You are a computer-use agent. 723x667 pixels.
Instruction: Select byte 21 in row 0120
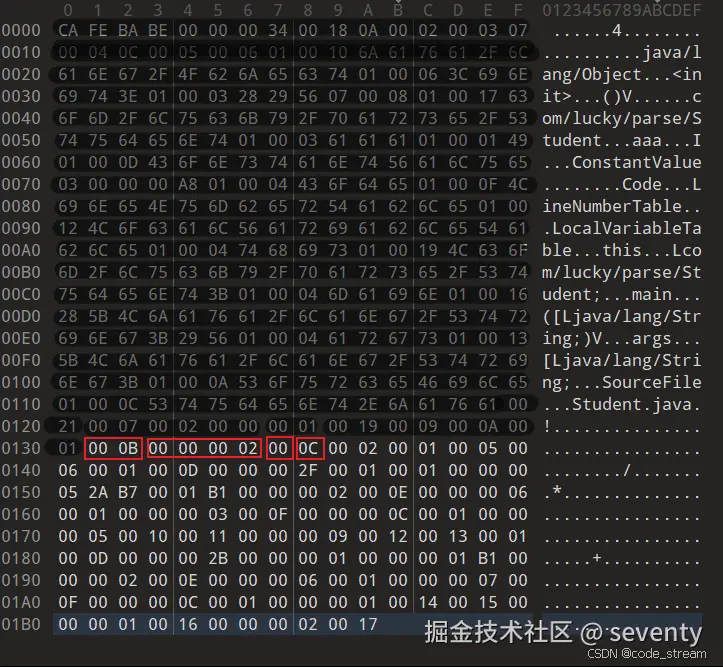pos(68,426)
